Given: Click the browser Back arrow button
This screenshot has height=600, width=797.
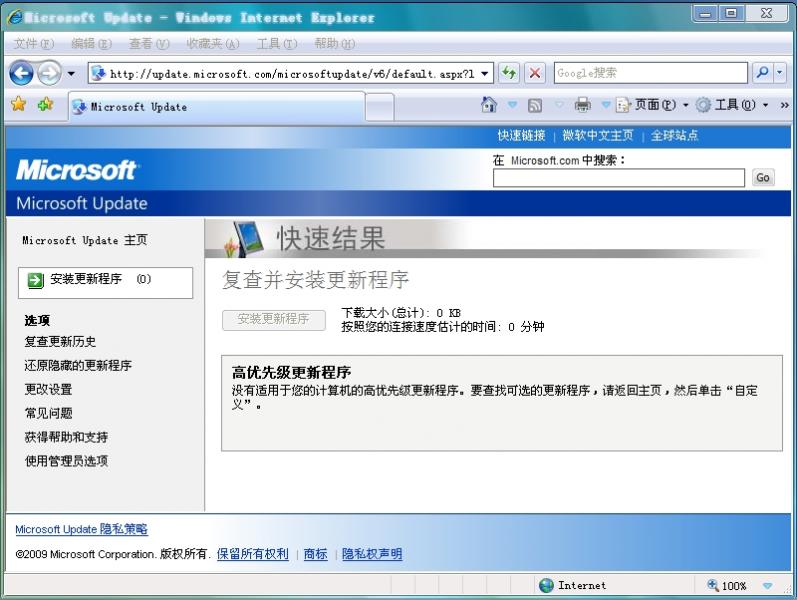Looking at the screenshot, I should click(x=21, y=74).
